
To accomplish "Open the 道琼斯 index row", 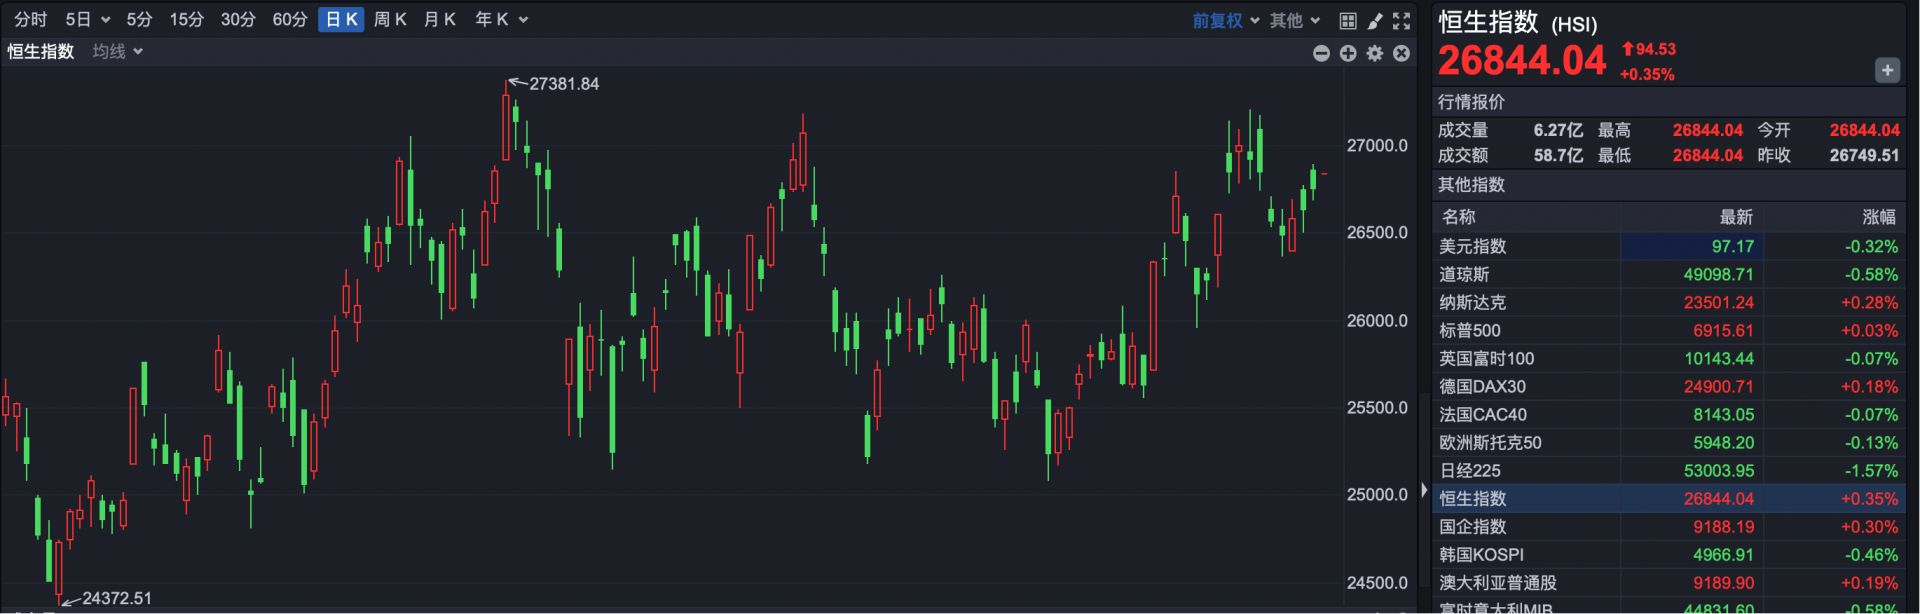I will pyautogui.click(x=1669, y=274).
